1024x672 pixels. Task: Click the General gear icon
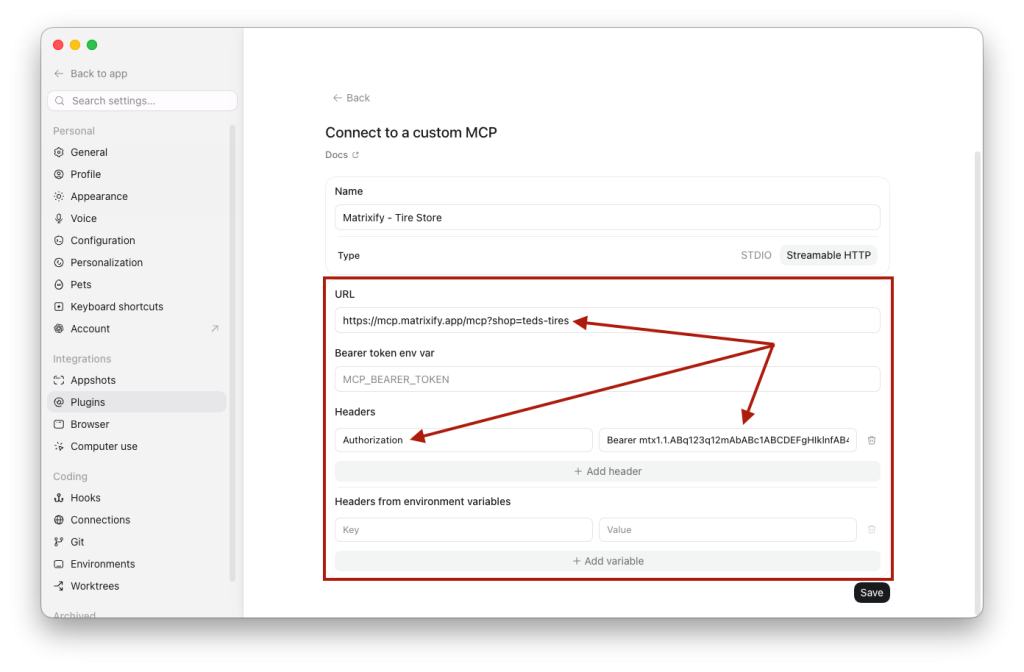[x=59, y=152]
